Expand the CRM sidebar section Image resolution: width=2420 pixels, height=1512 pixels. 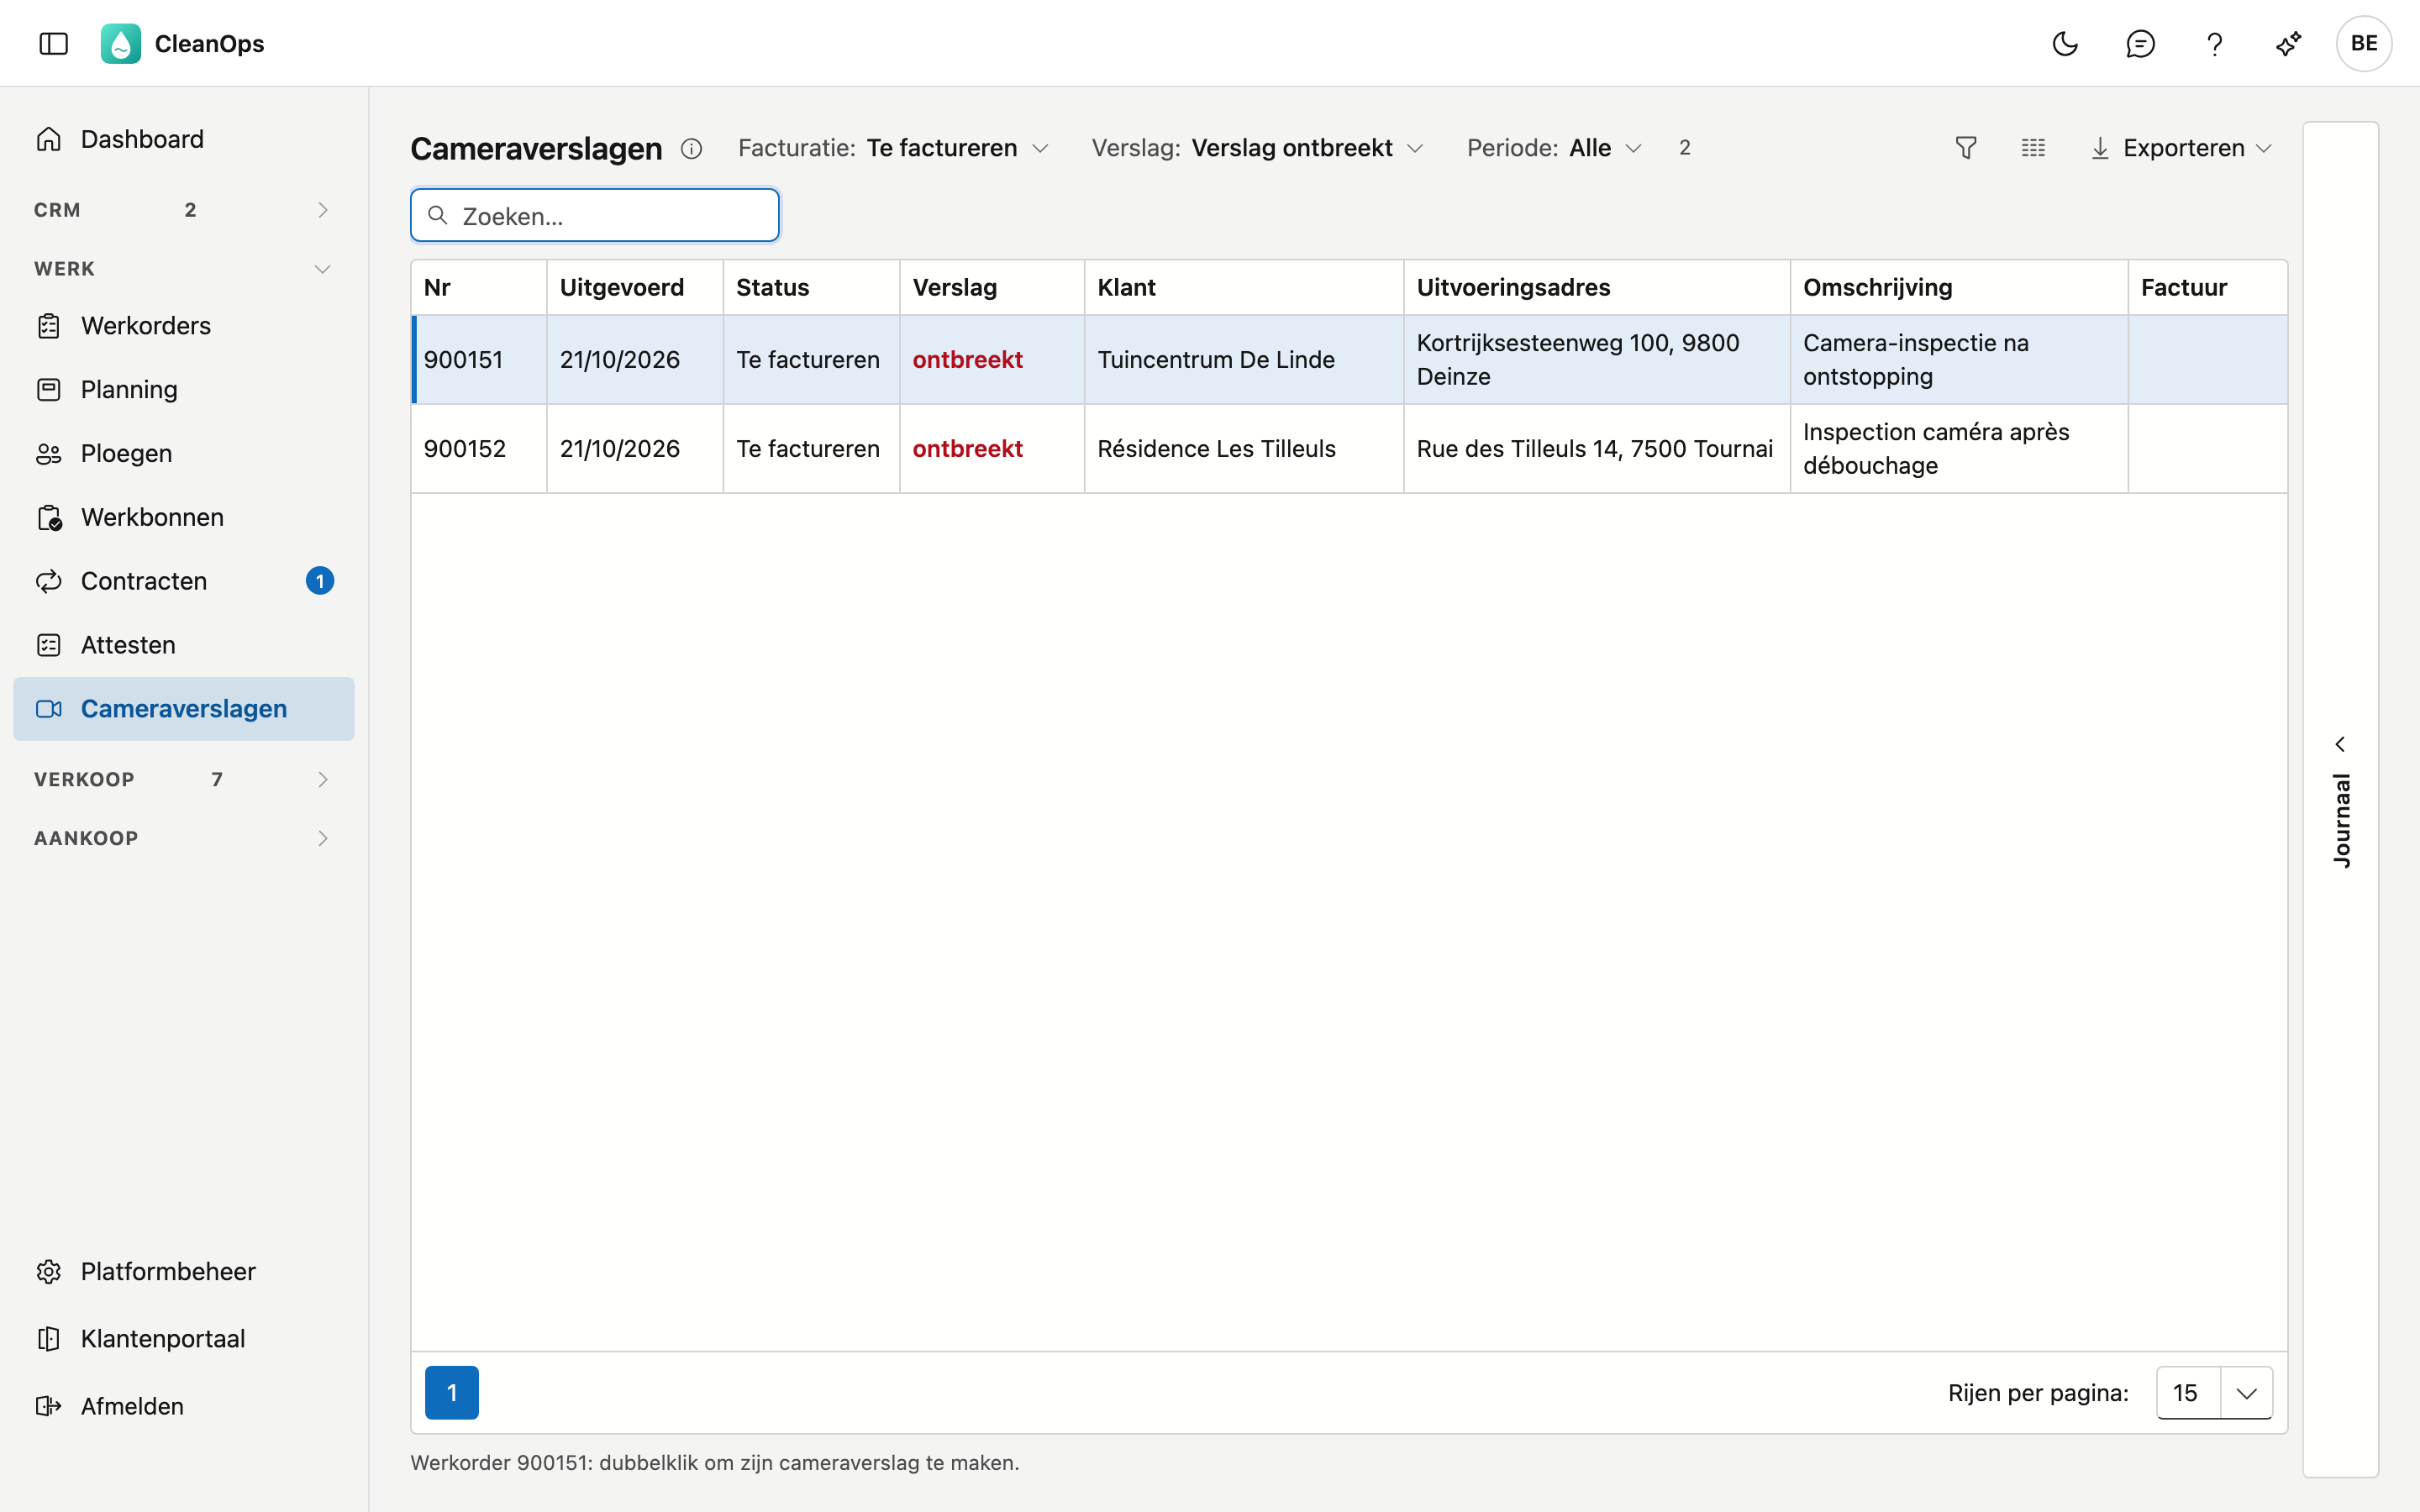[183, 210]
